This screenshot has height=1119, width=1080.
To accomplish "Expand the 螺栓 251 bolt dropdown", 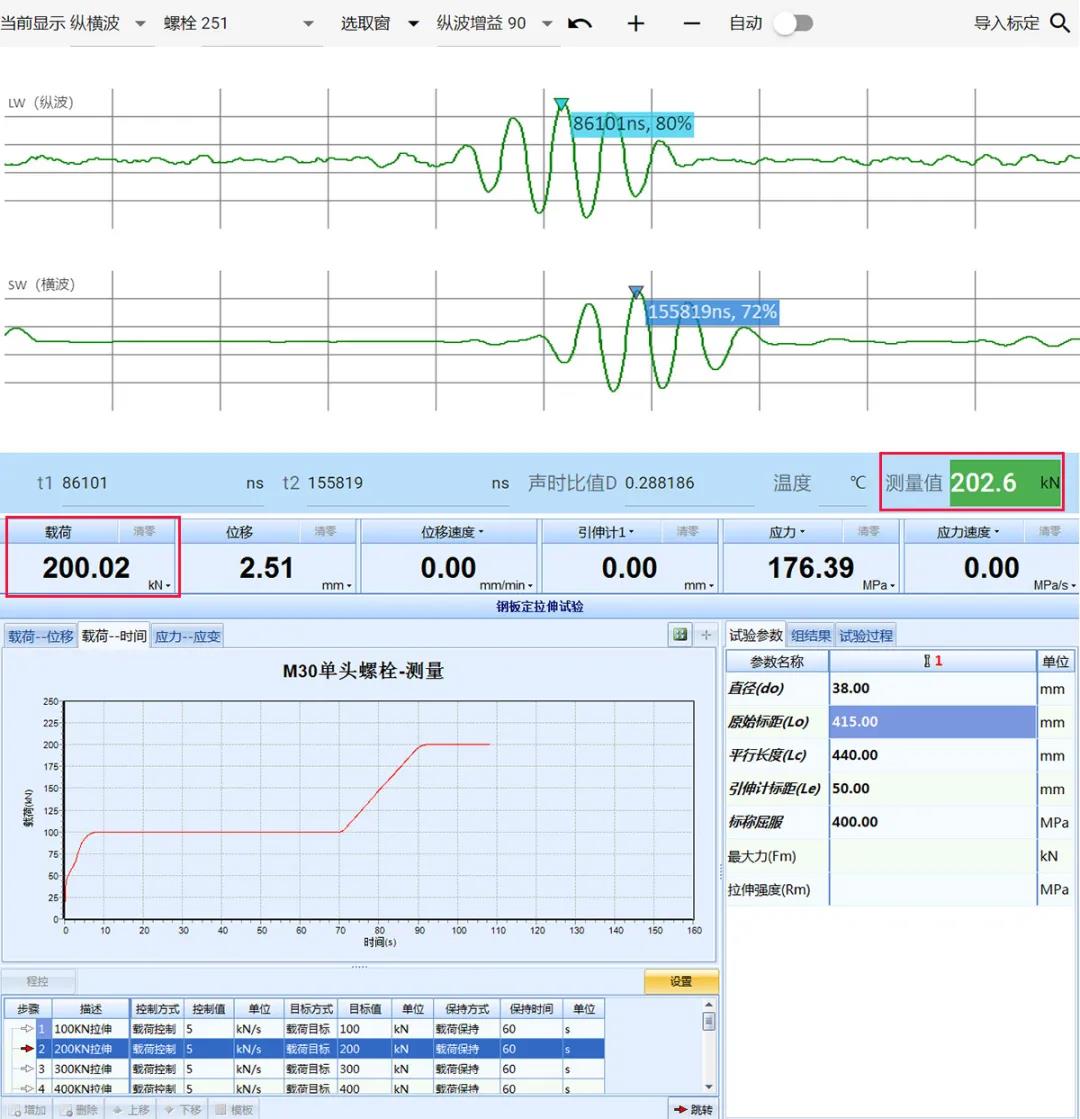I will pos(308,23).
